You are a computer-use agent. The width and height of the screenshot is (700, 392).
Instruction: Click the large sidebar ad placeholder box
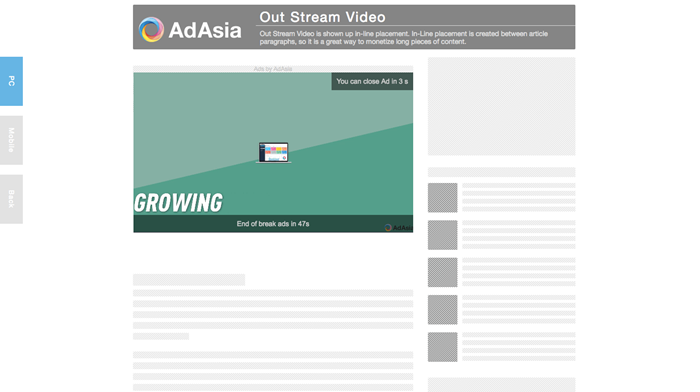[x=501, y=106]
